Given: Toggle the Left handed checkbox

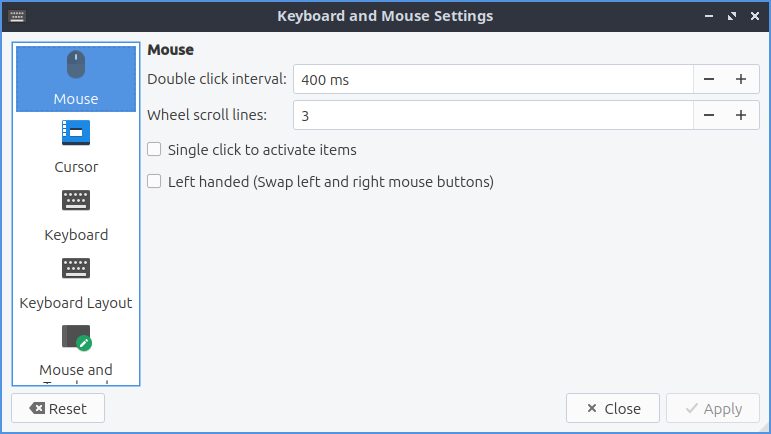Looking at the screenshot, I should tap(154, 182).
